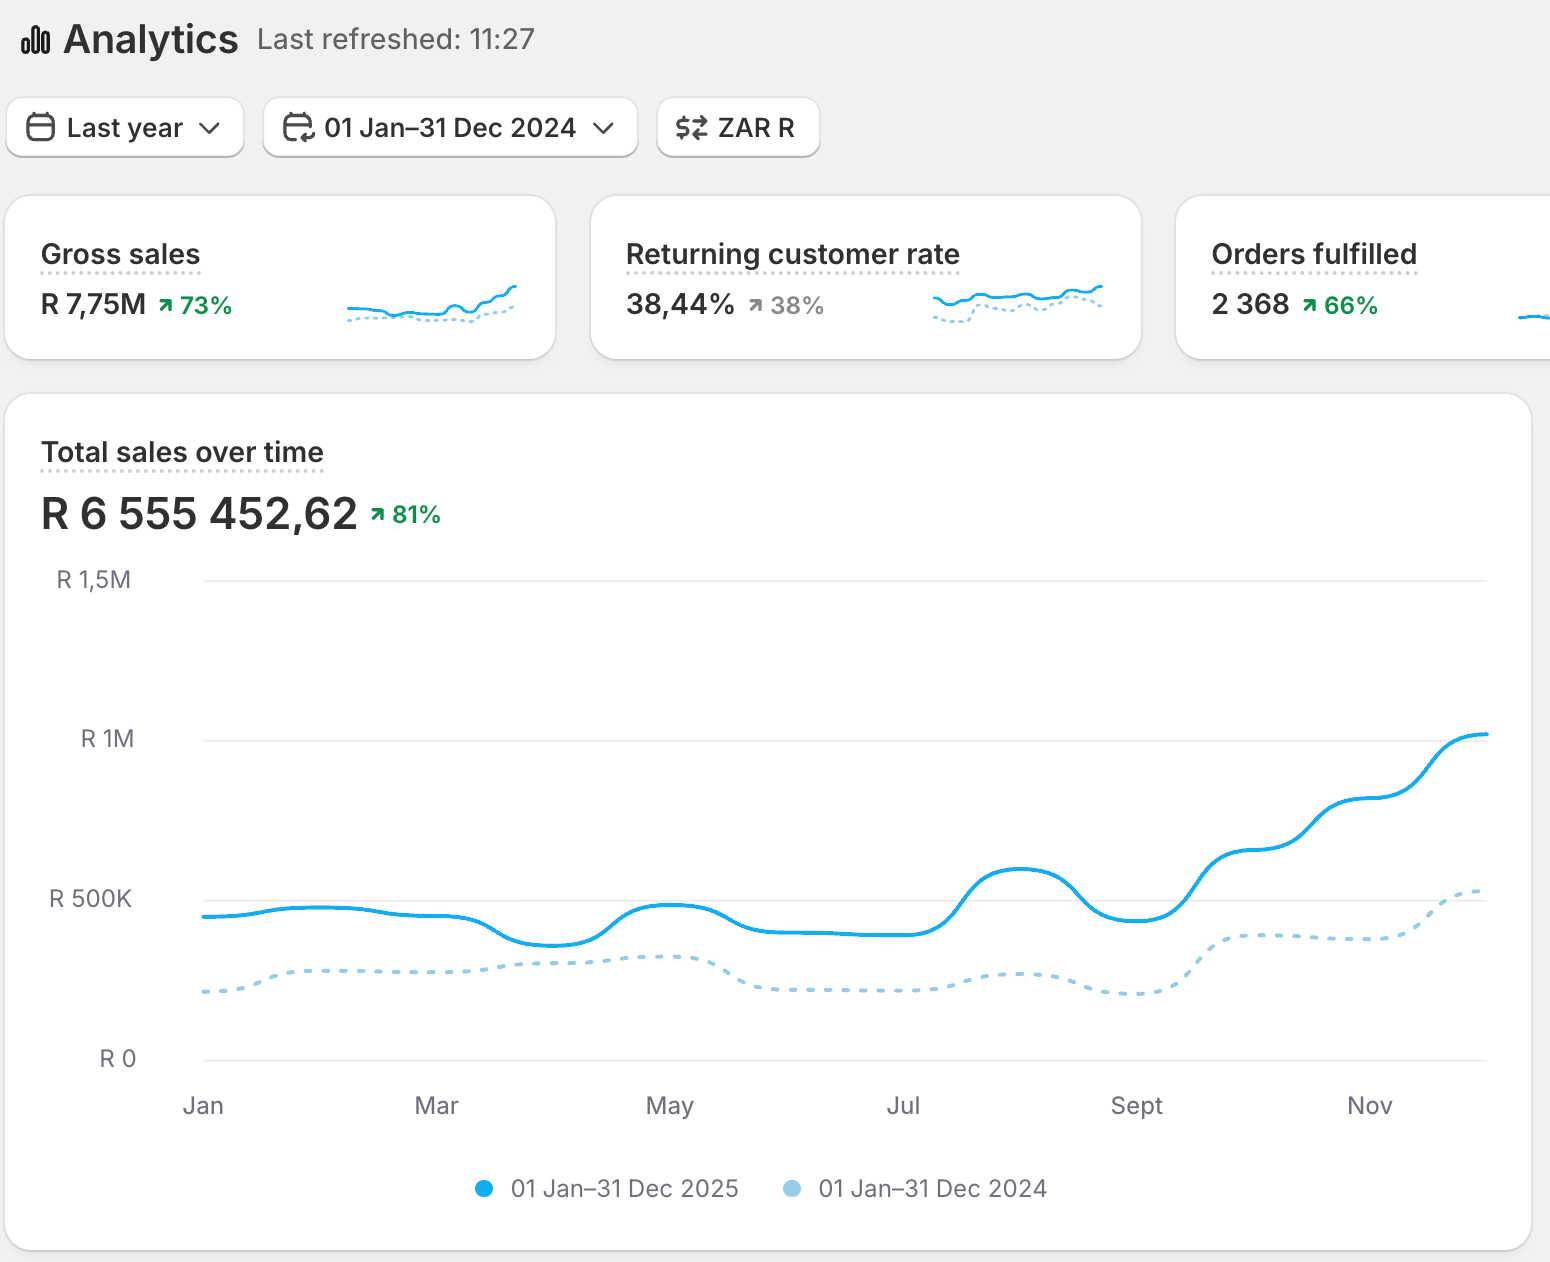
Task: Open the Gross sales metric card
Action: (x=280, y=277)
